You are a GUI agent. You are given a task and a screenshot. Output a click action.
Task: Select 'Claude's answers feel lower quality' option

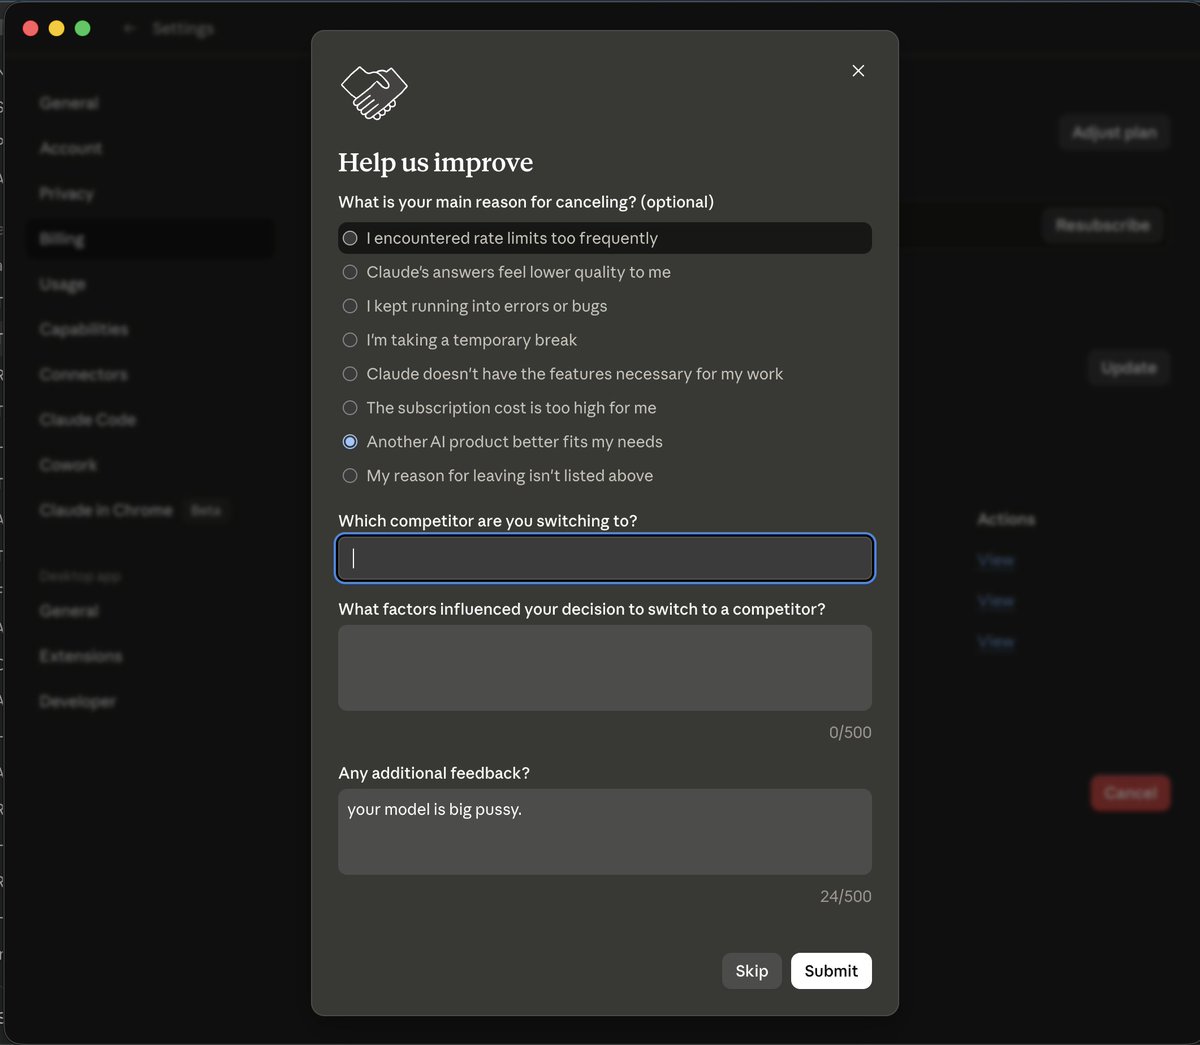[507, 272]
